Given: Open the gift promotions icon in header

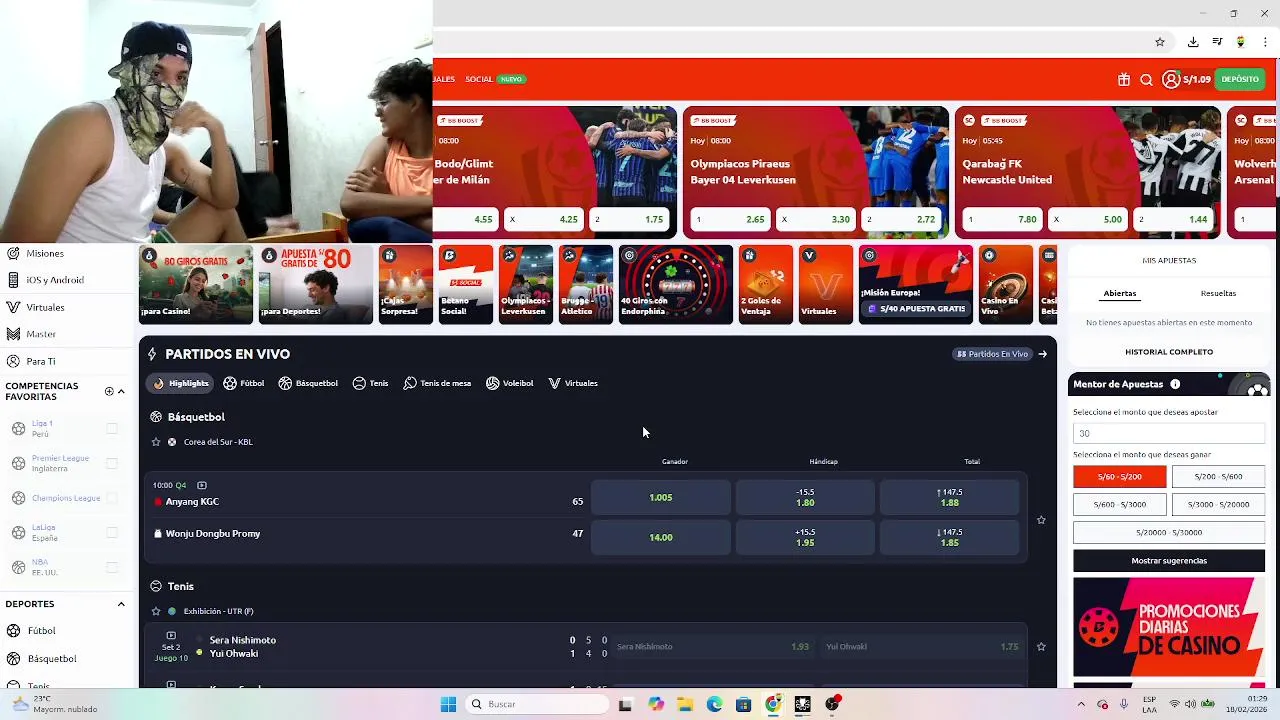Looking at the screenshot, I should tap(1124, 80).
